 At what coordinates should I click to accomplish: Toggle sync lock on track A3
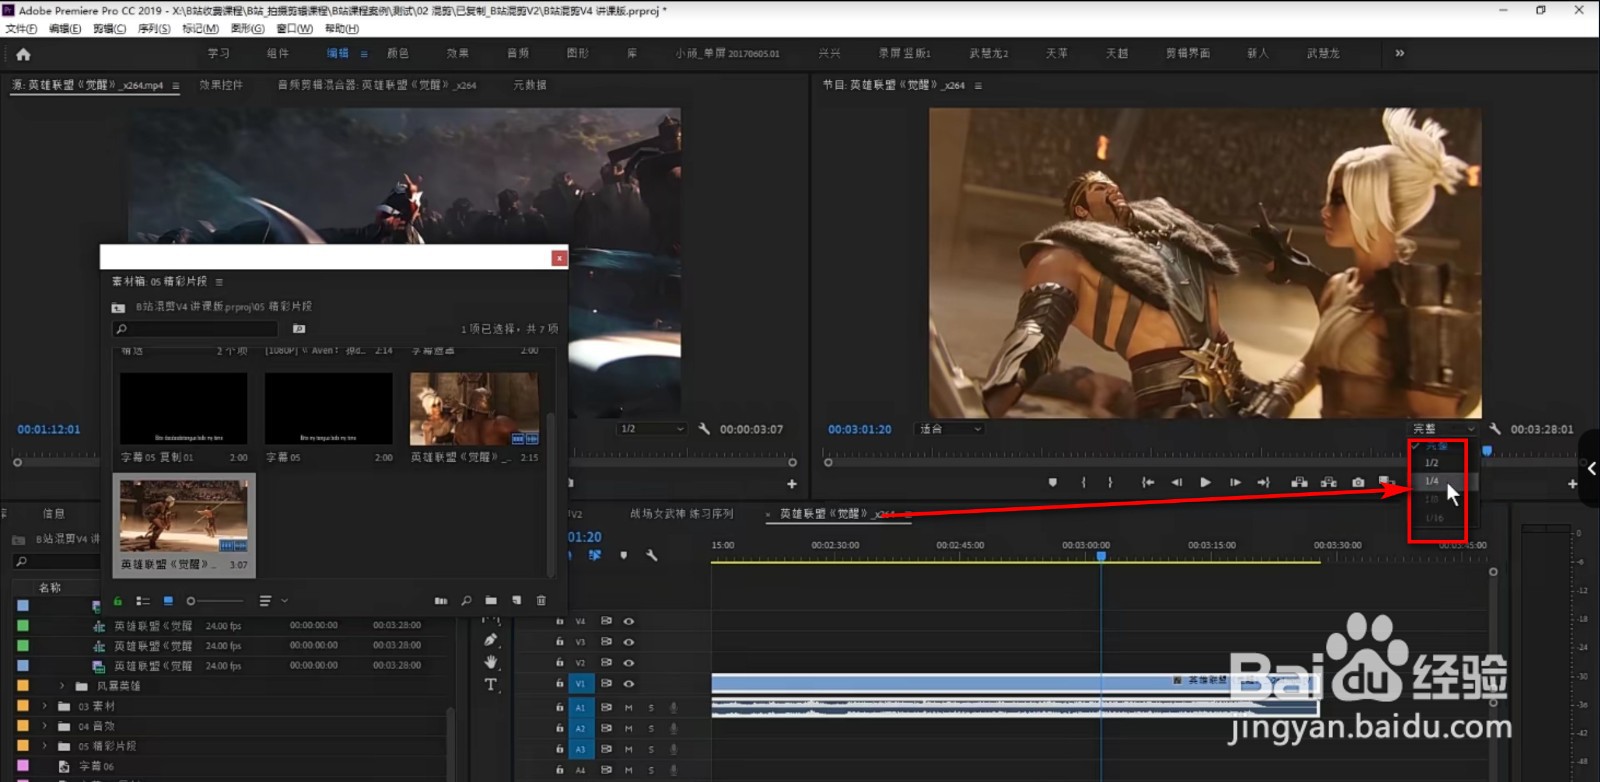[606, 749]
